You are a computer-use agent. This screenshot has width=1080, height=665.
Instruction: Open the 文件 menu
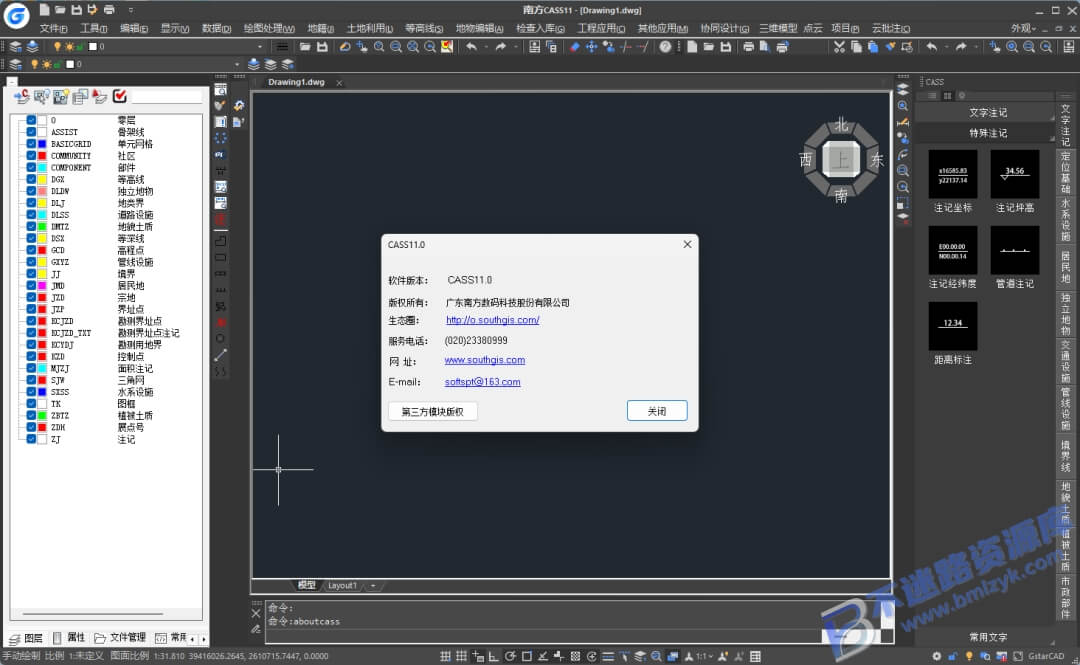tap(53, 28)
